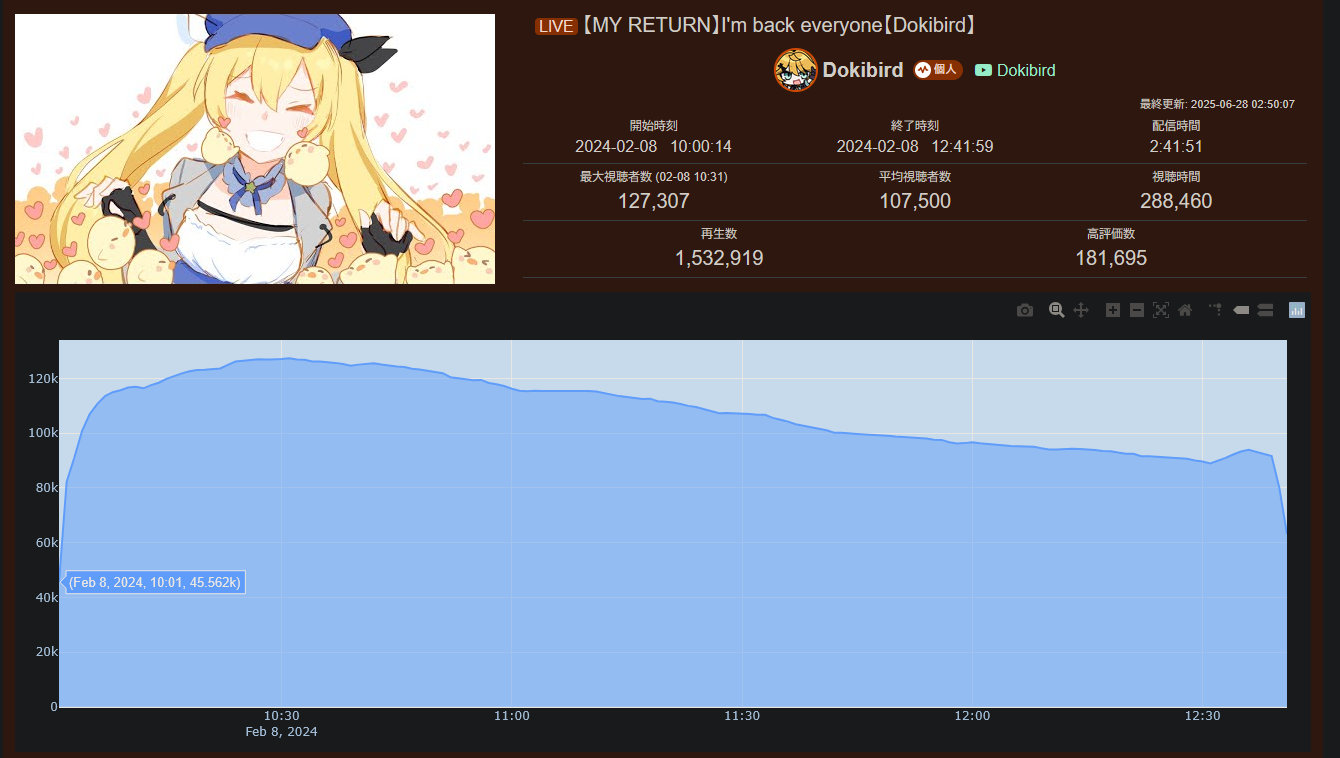Open the stream thumbnail image
The height and width of the screenshot is (758, 1340).
(x=255, y=149)
